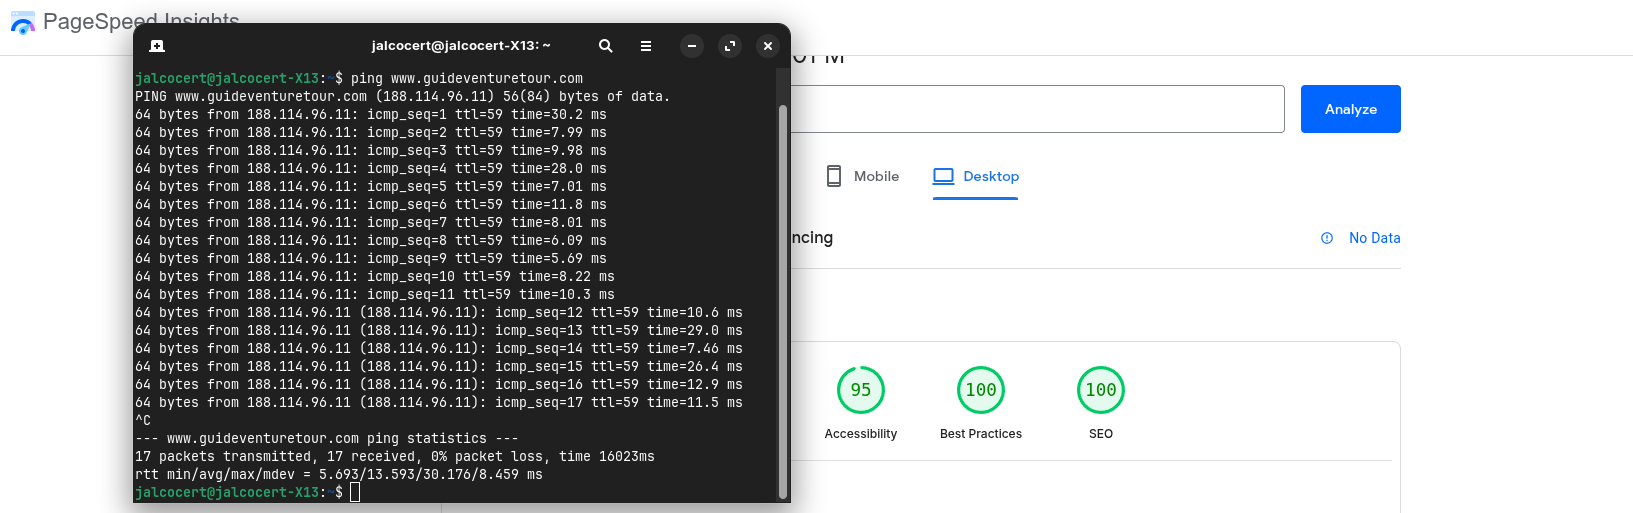Viewport: 1633px width, 513px height.
Task: Close the terminal window
Action: click(x=768, y=46)
